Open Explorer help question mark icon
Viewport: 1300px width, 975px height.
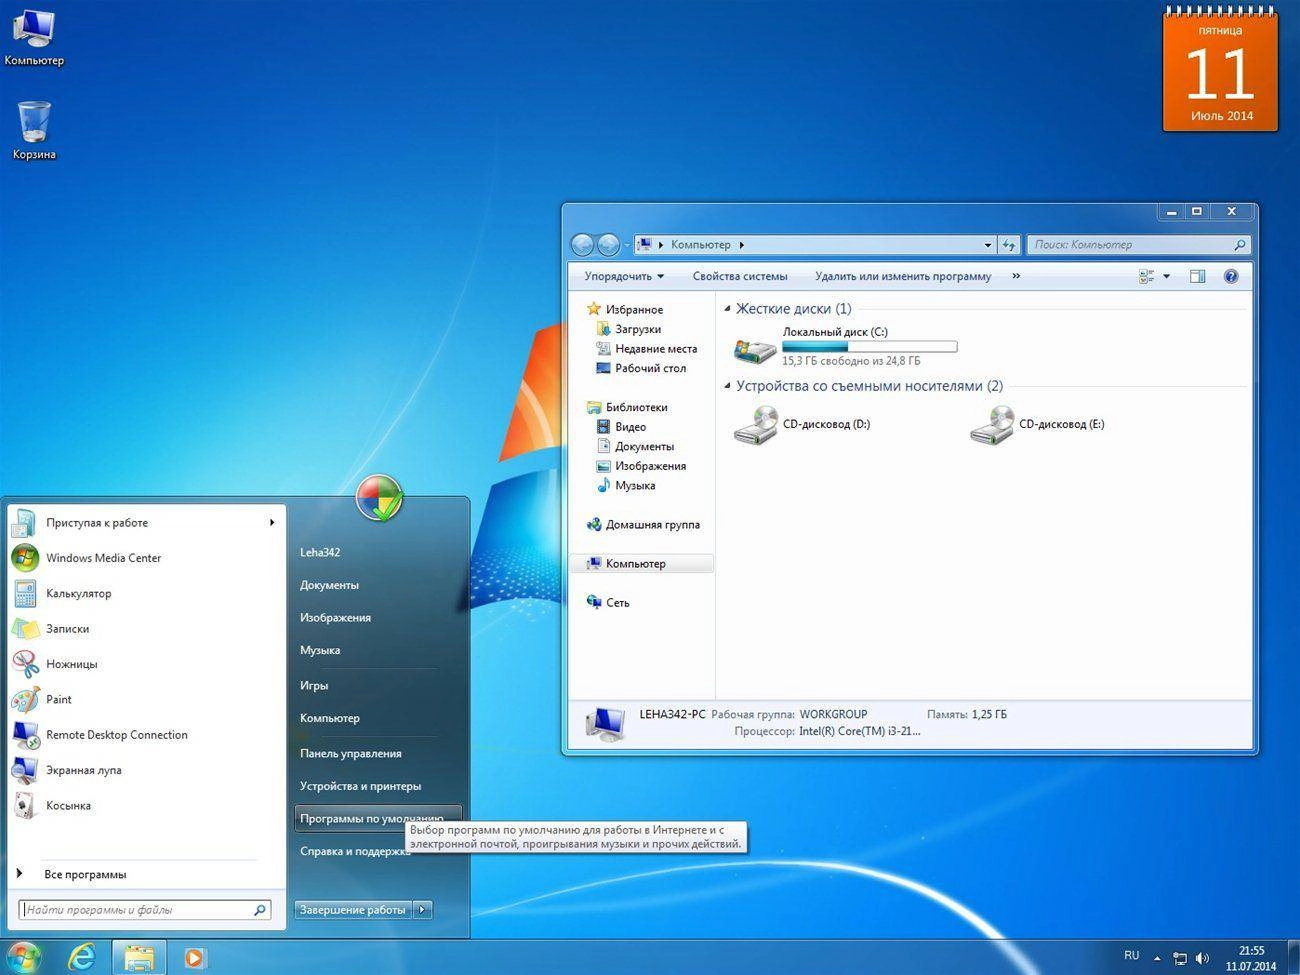(1231, 276)
